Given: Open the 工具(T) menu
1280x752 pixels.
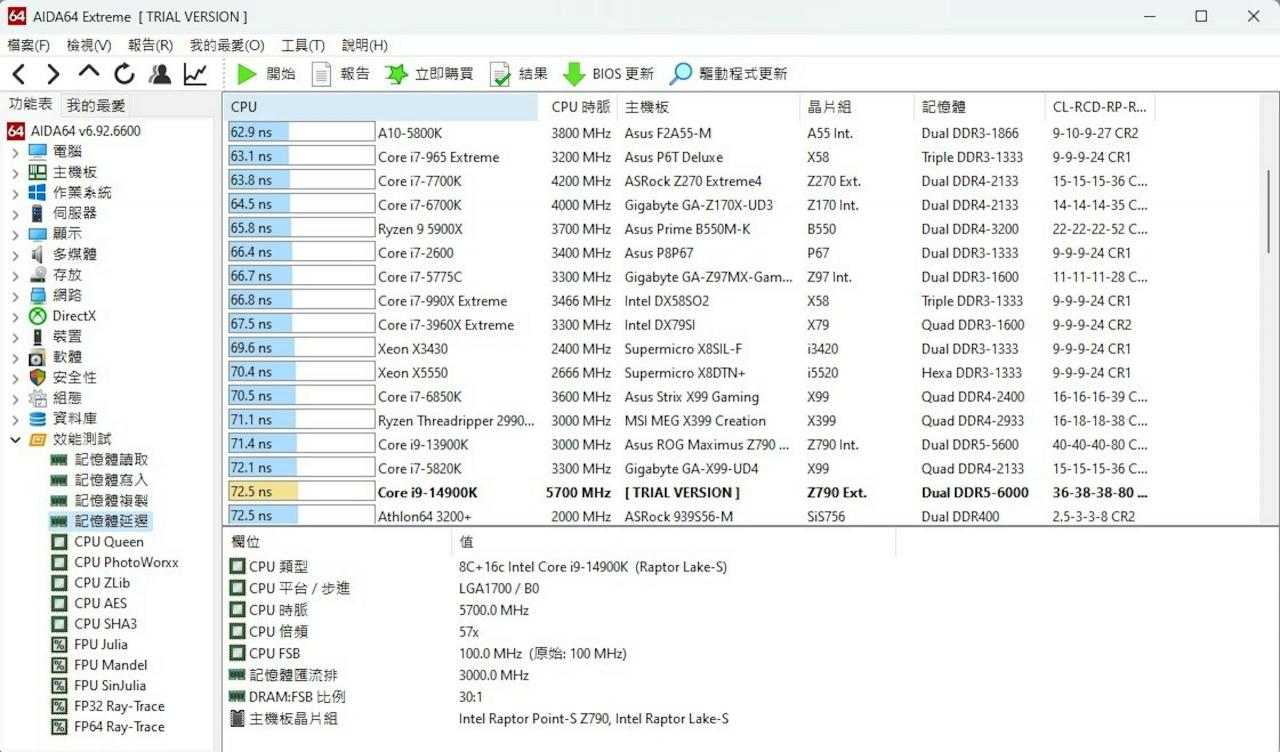Looking at the screenshot, I should [303, 45].
